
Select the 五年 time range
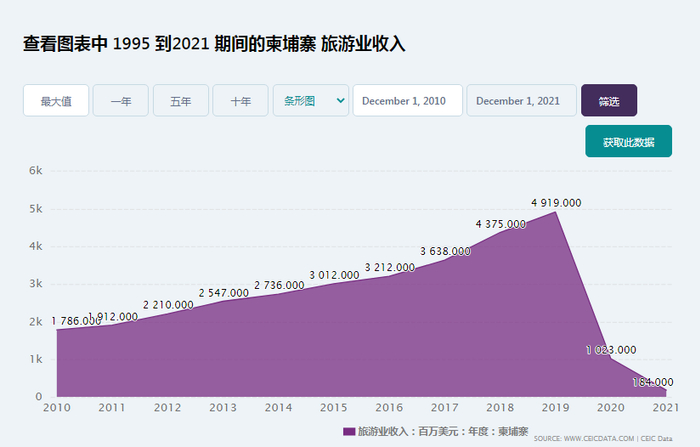[181, 101]
